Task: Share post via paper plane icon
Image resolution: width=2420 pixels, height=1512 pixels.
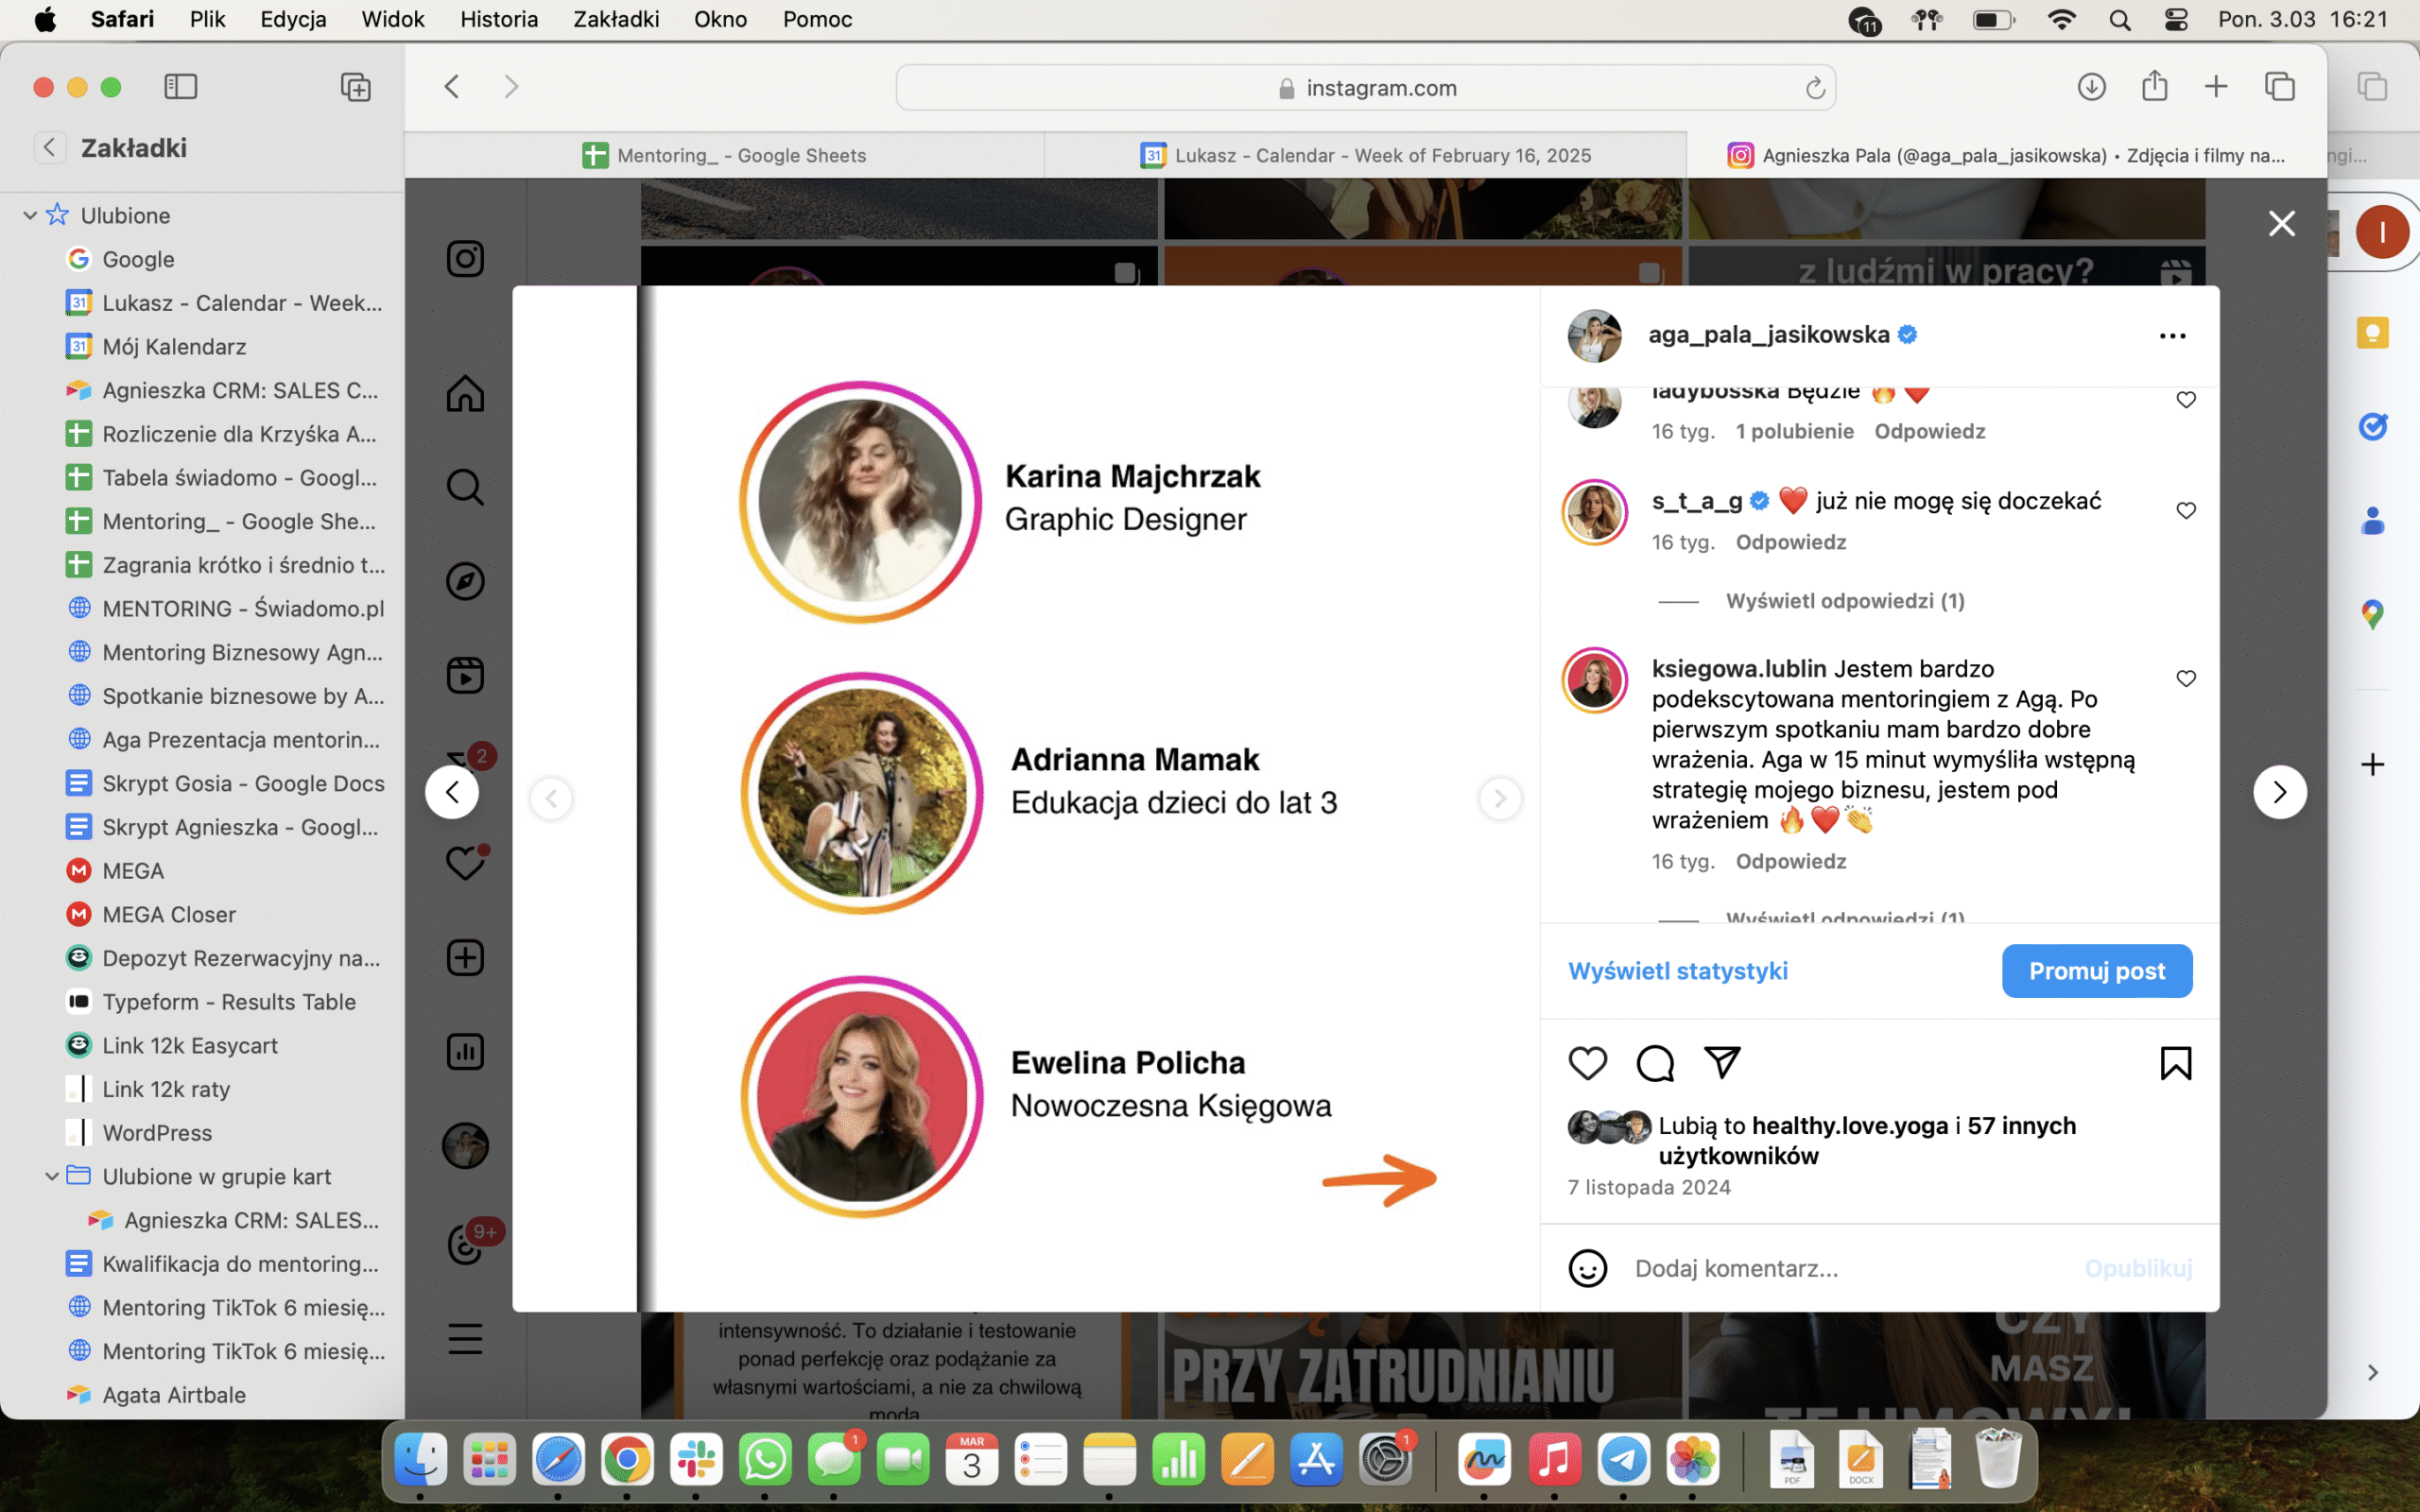Action: tap(1722, 1062)
